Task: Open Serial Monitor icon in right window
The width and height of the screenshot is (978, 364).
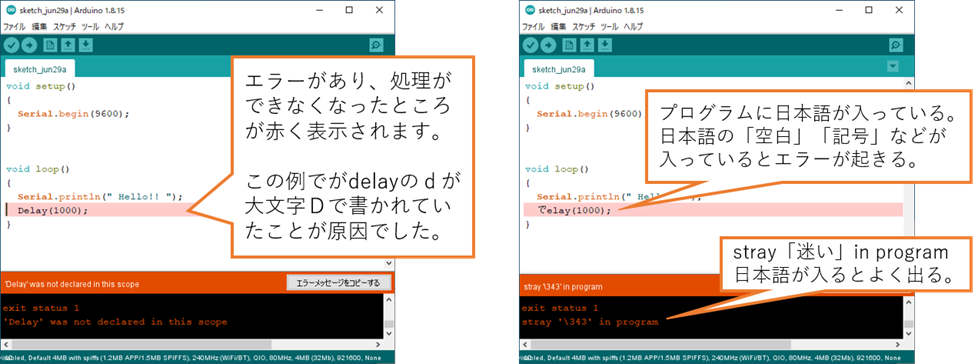Action: point(896,45)
